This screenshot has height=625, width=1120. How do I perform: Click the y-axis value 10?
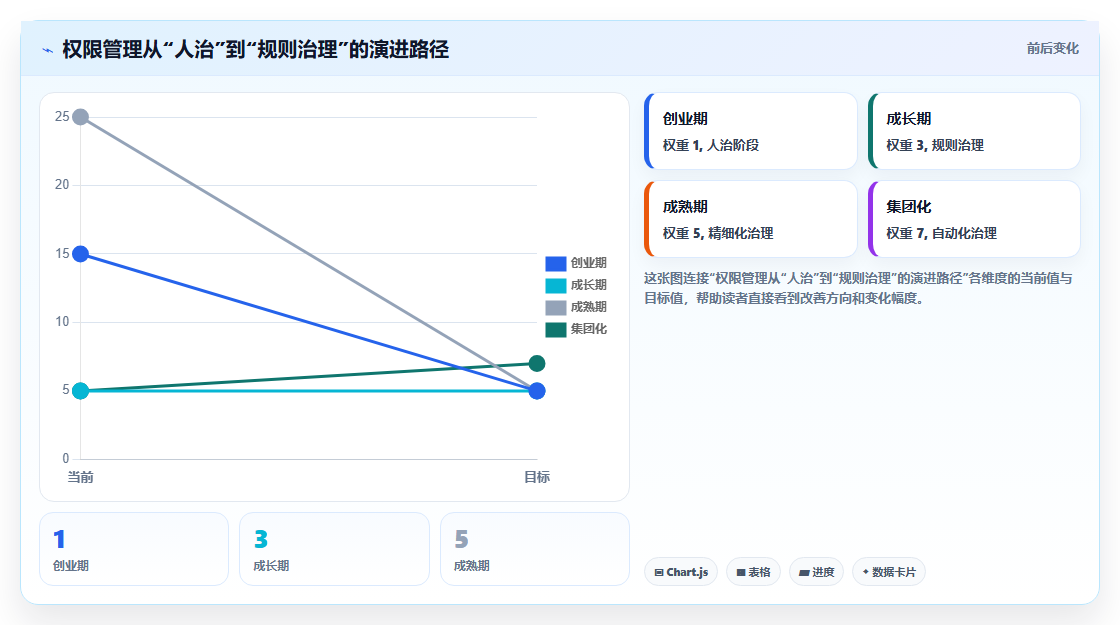pos(62,321)
